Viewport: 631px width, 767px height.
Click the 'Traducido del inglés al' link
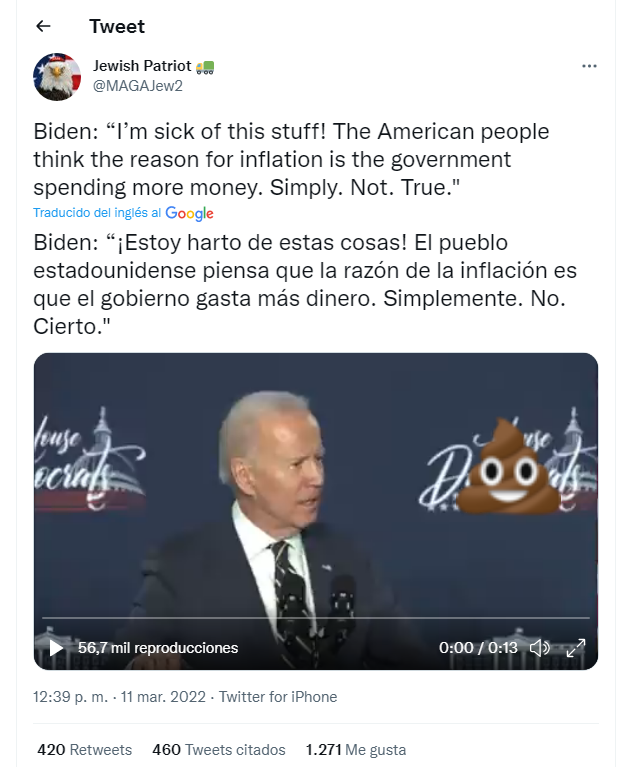click(x=97, y=213)
